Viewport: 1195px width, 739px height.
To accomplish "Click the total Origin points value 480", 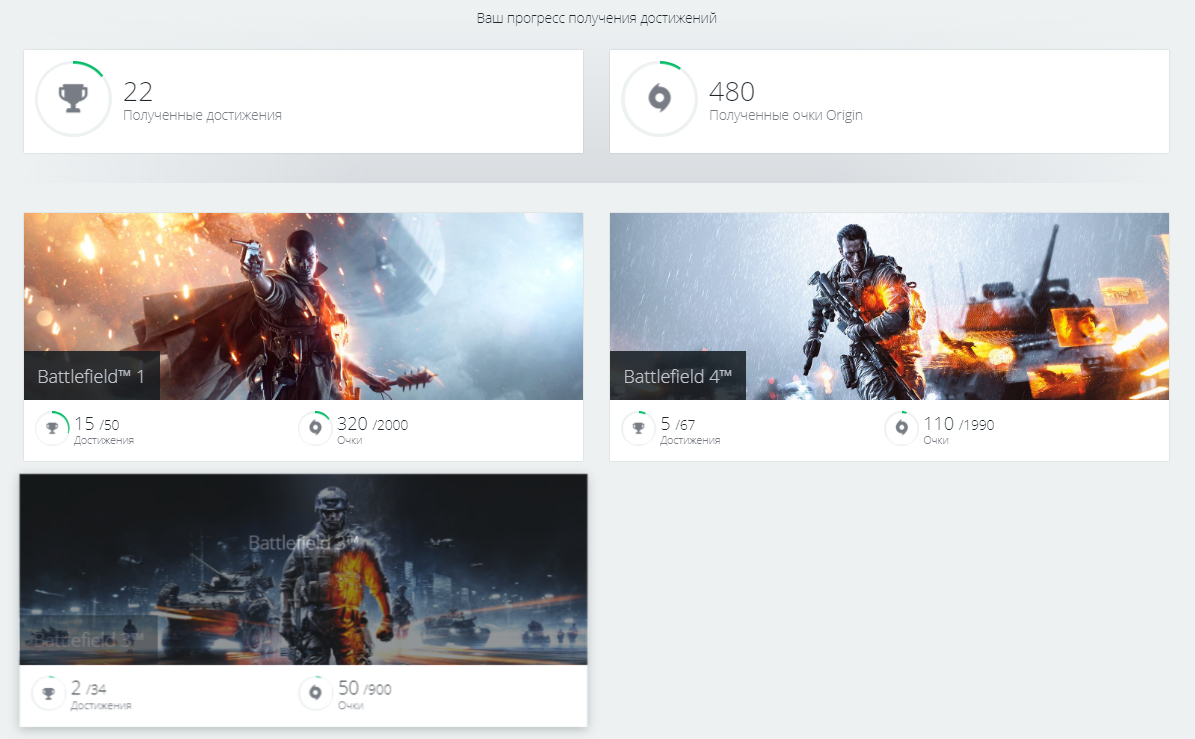I will coord(732,91).
